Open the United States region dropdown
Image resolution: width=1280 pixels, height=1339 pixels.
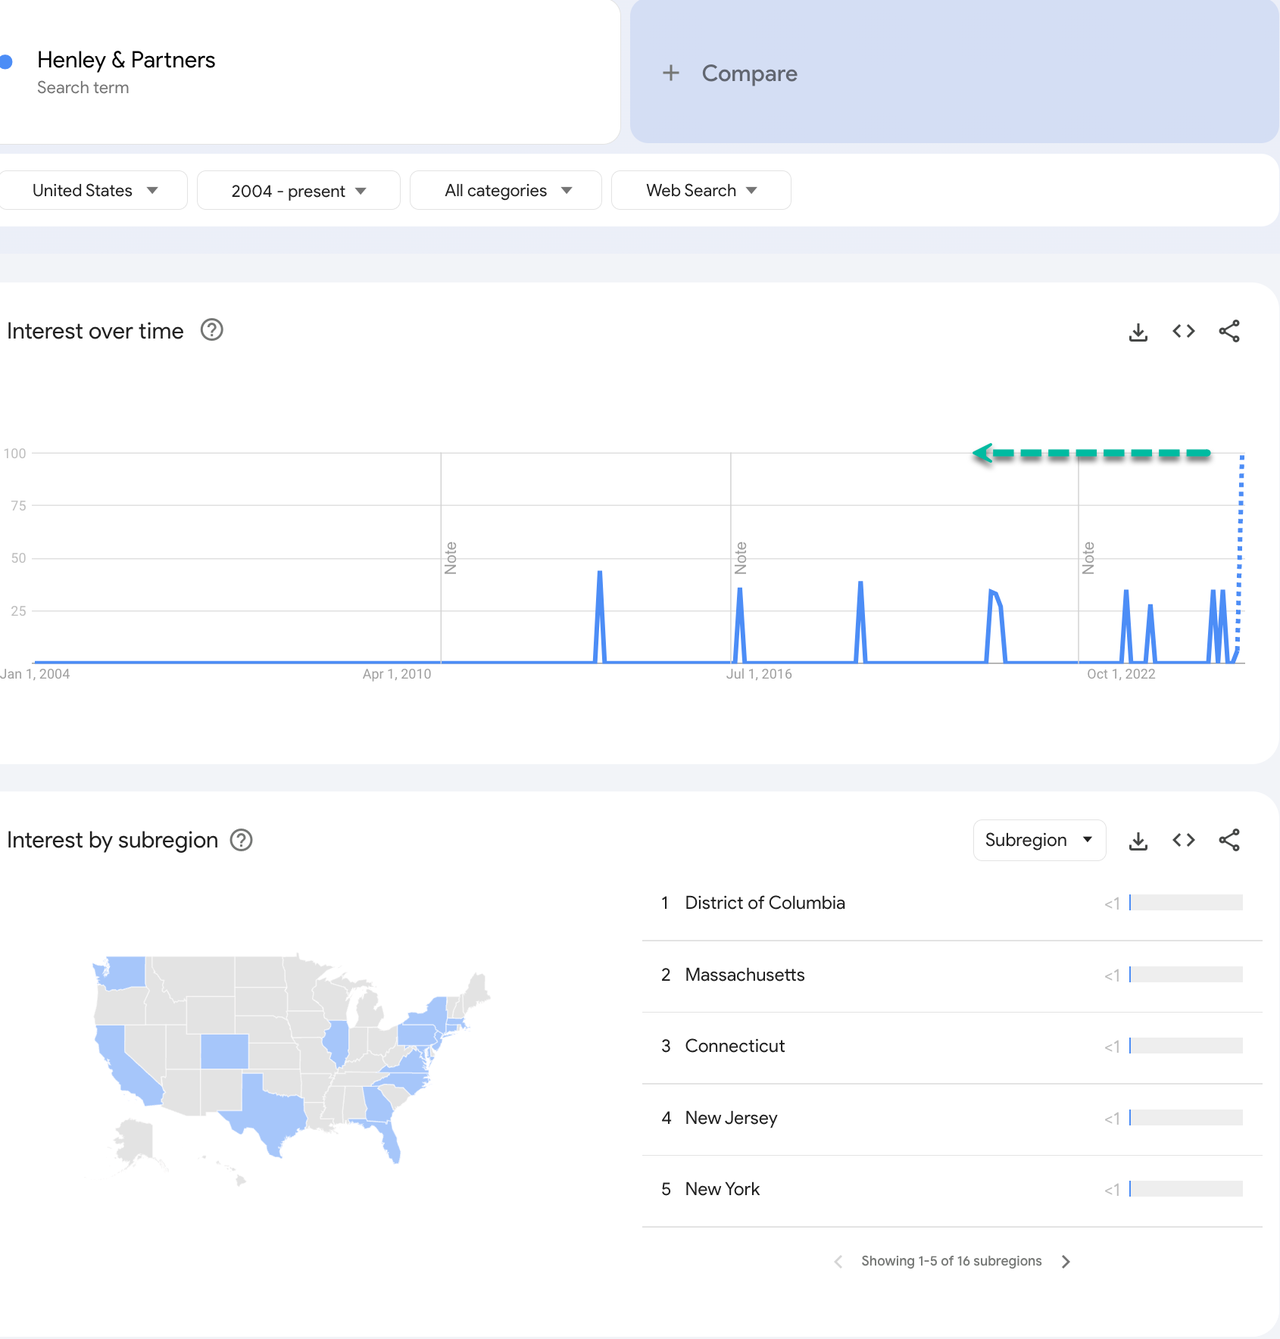tap(94, 191)
